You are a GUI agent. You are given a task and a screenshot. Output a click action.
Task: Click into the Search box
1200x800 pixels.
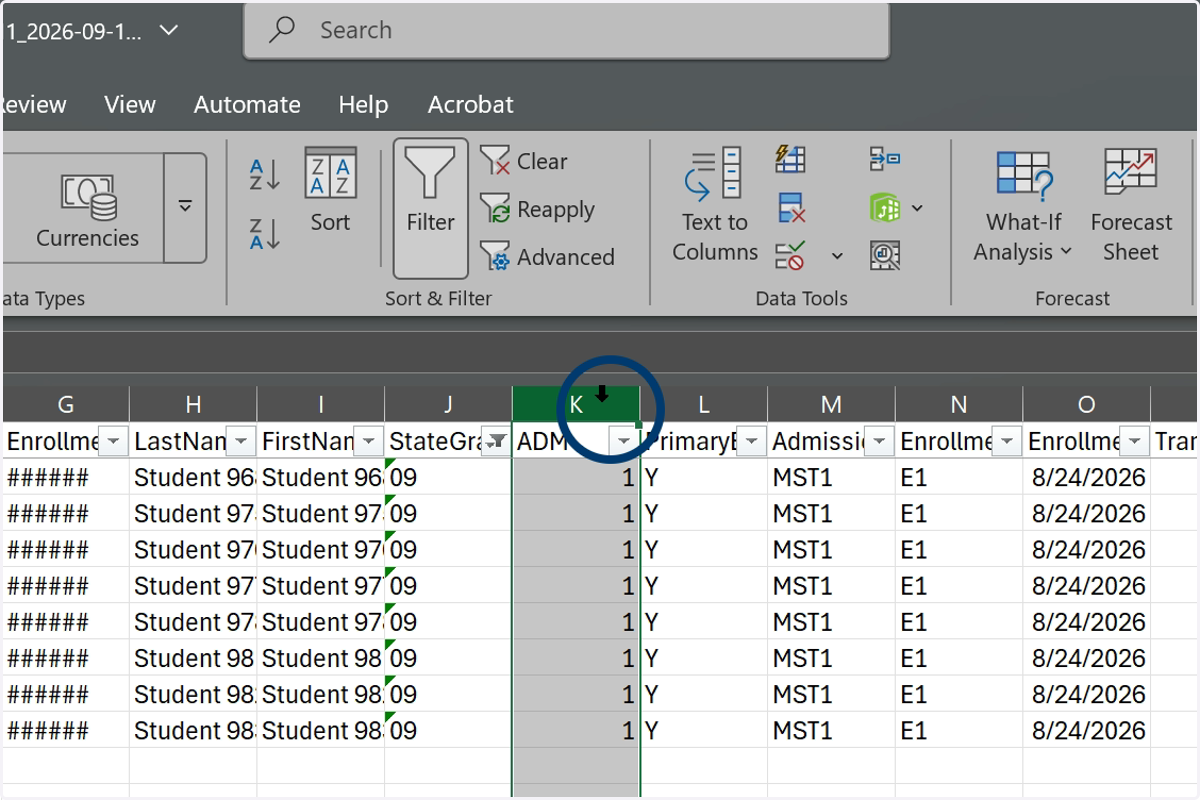coord(566,30)
